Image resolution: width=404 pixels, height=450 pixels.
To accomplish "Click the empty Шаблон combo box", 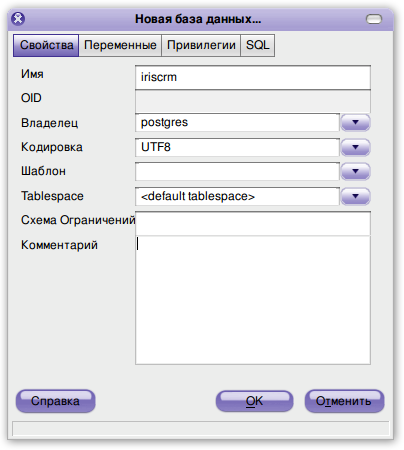I will [x=237, y=171].
